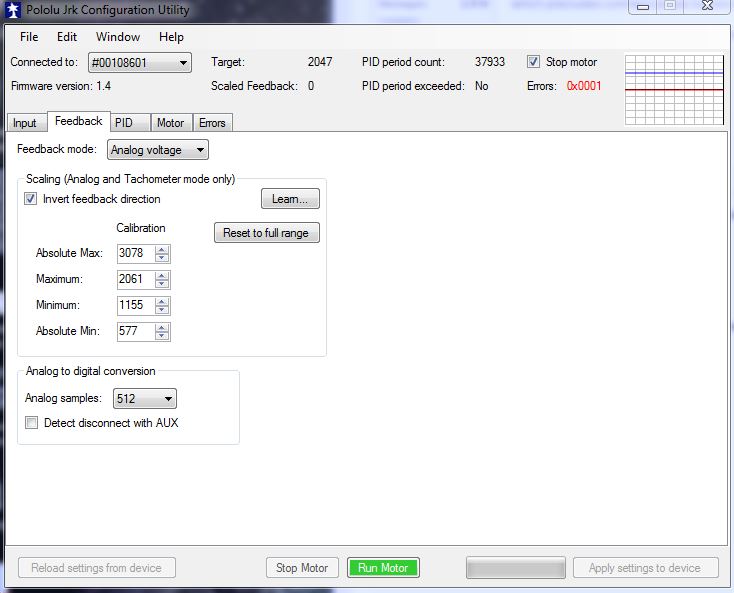Click the Pololu app icon in title bar

(x=13, y=10)
